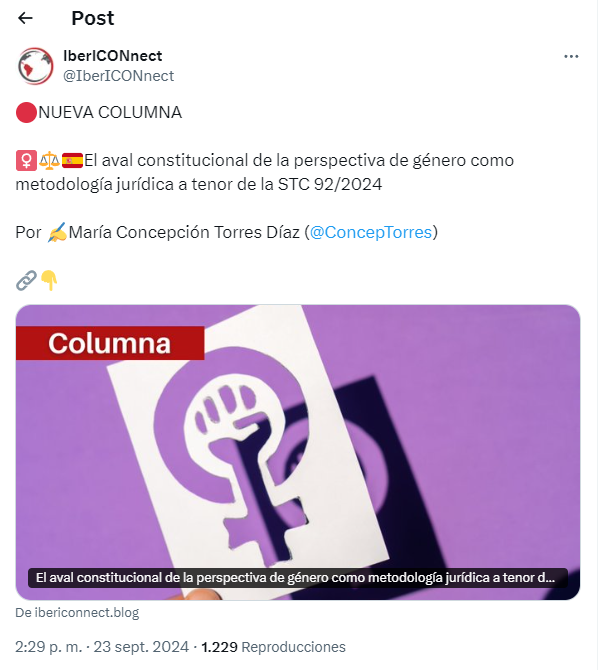Viewport: 606px width, 670px height.
Task: Open the IberICONnect globe profile avatar
Action: point(35,66)
